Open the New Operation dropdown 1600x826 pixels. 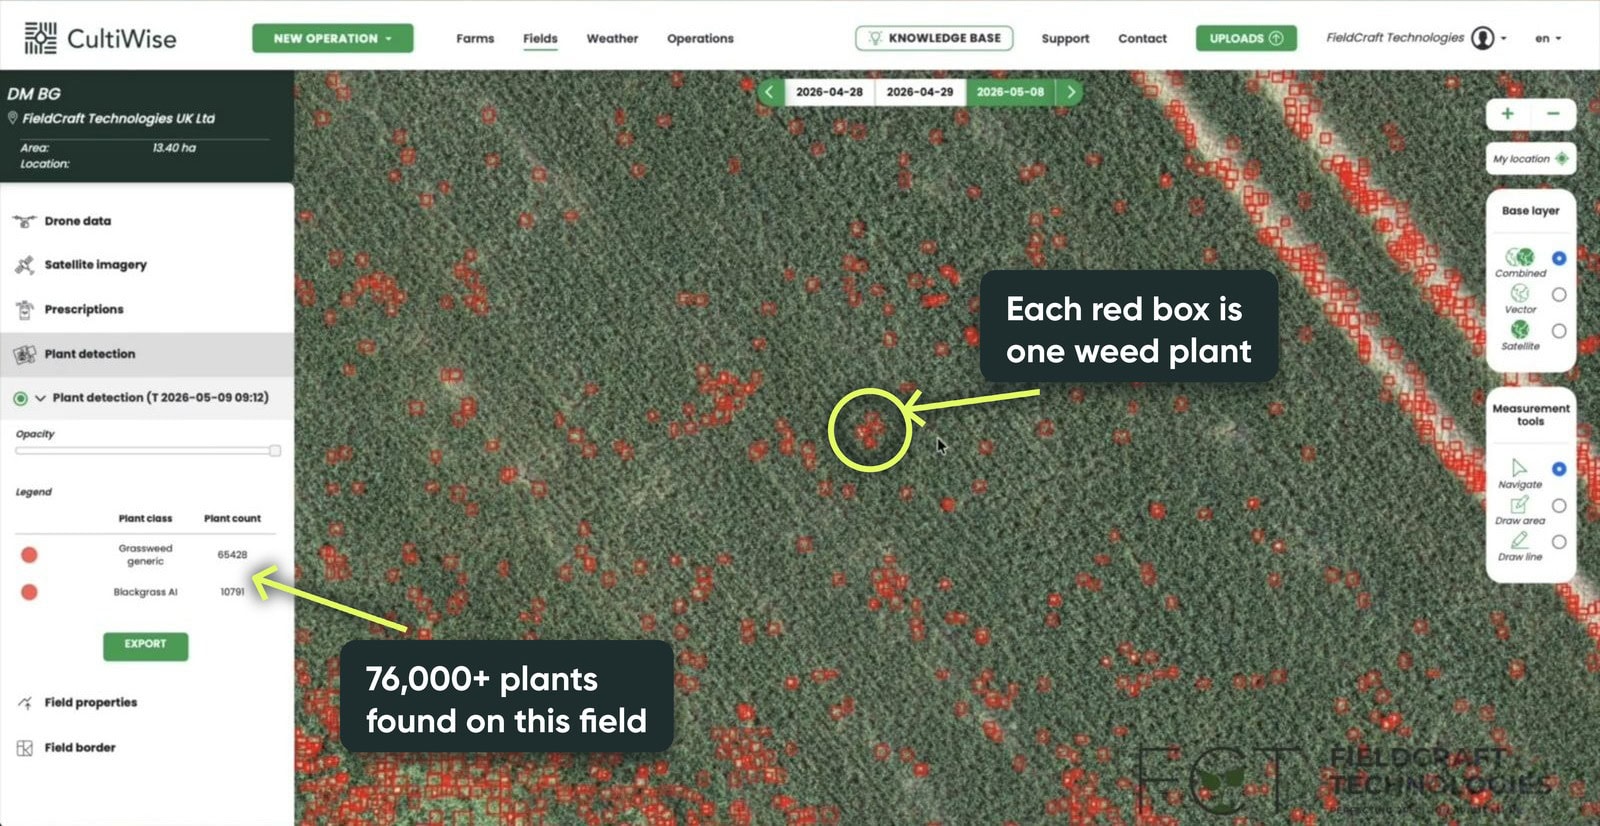332,38
